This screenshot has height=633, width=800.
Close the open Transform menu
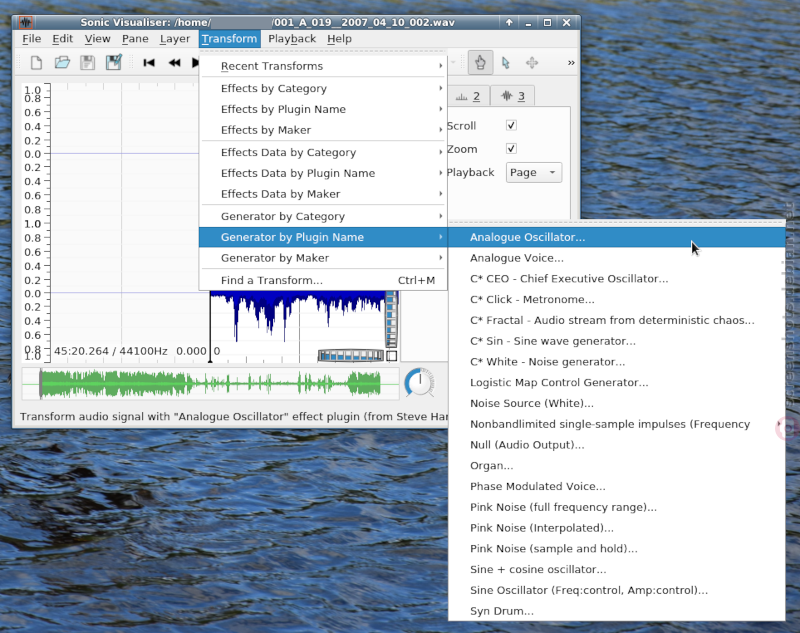(x=230, y=39)
